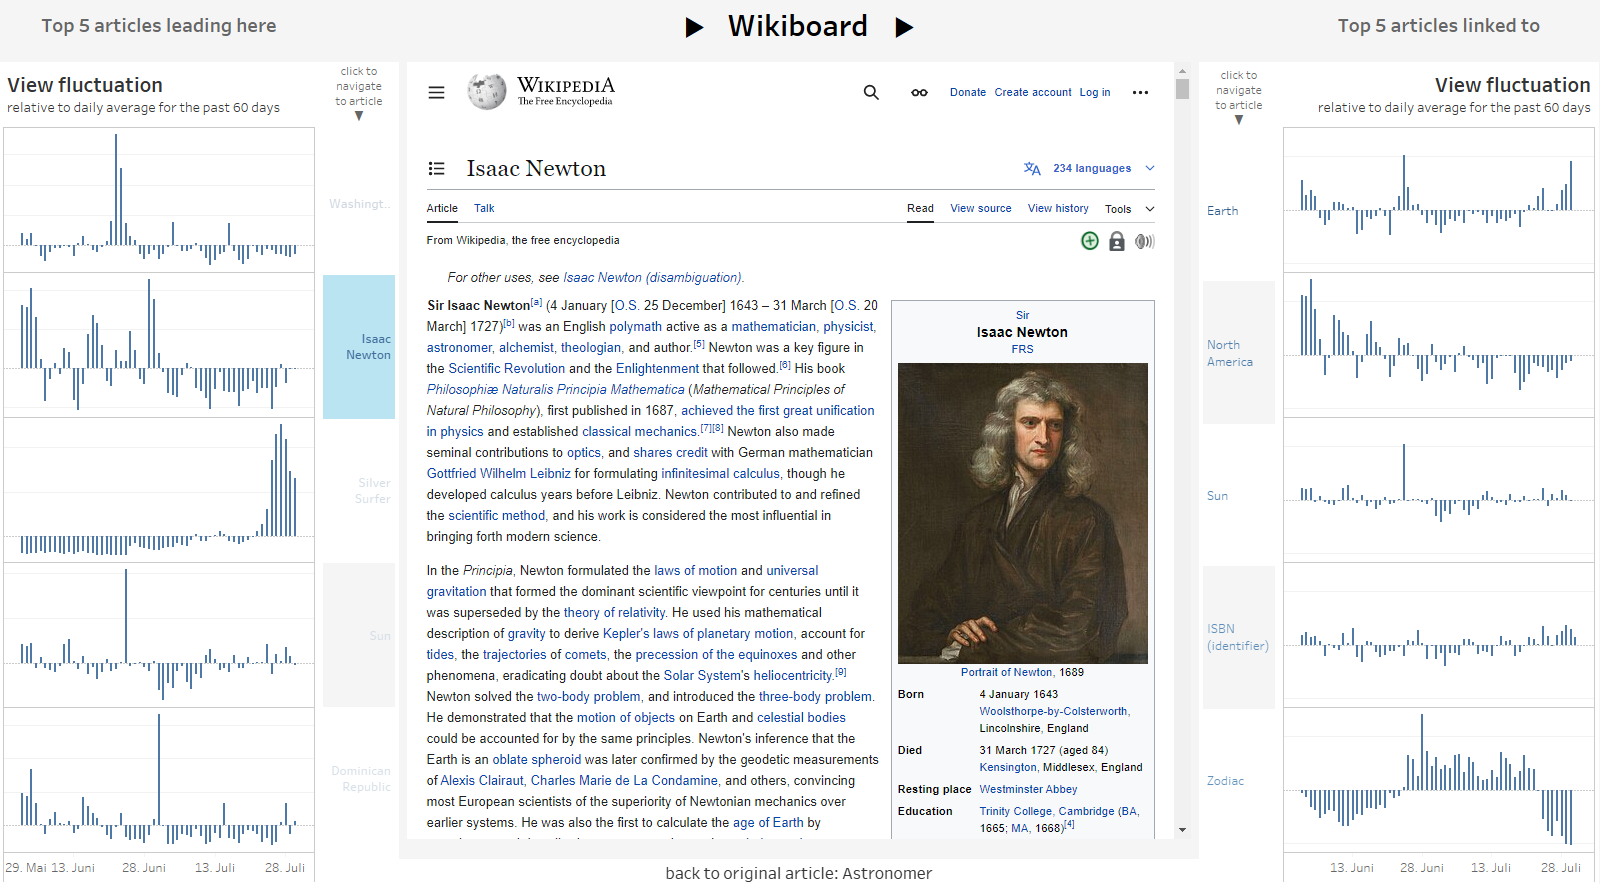1600x884 pixels.
Task: Click the right play arrow beside Wikiboard
Action: [x=904, y=27]
